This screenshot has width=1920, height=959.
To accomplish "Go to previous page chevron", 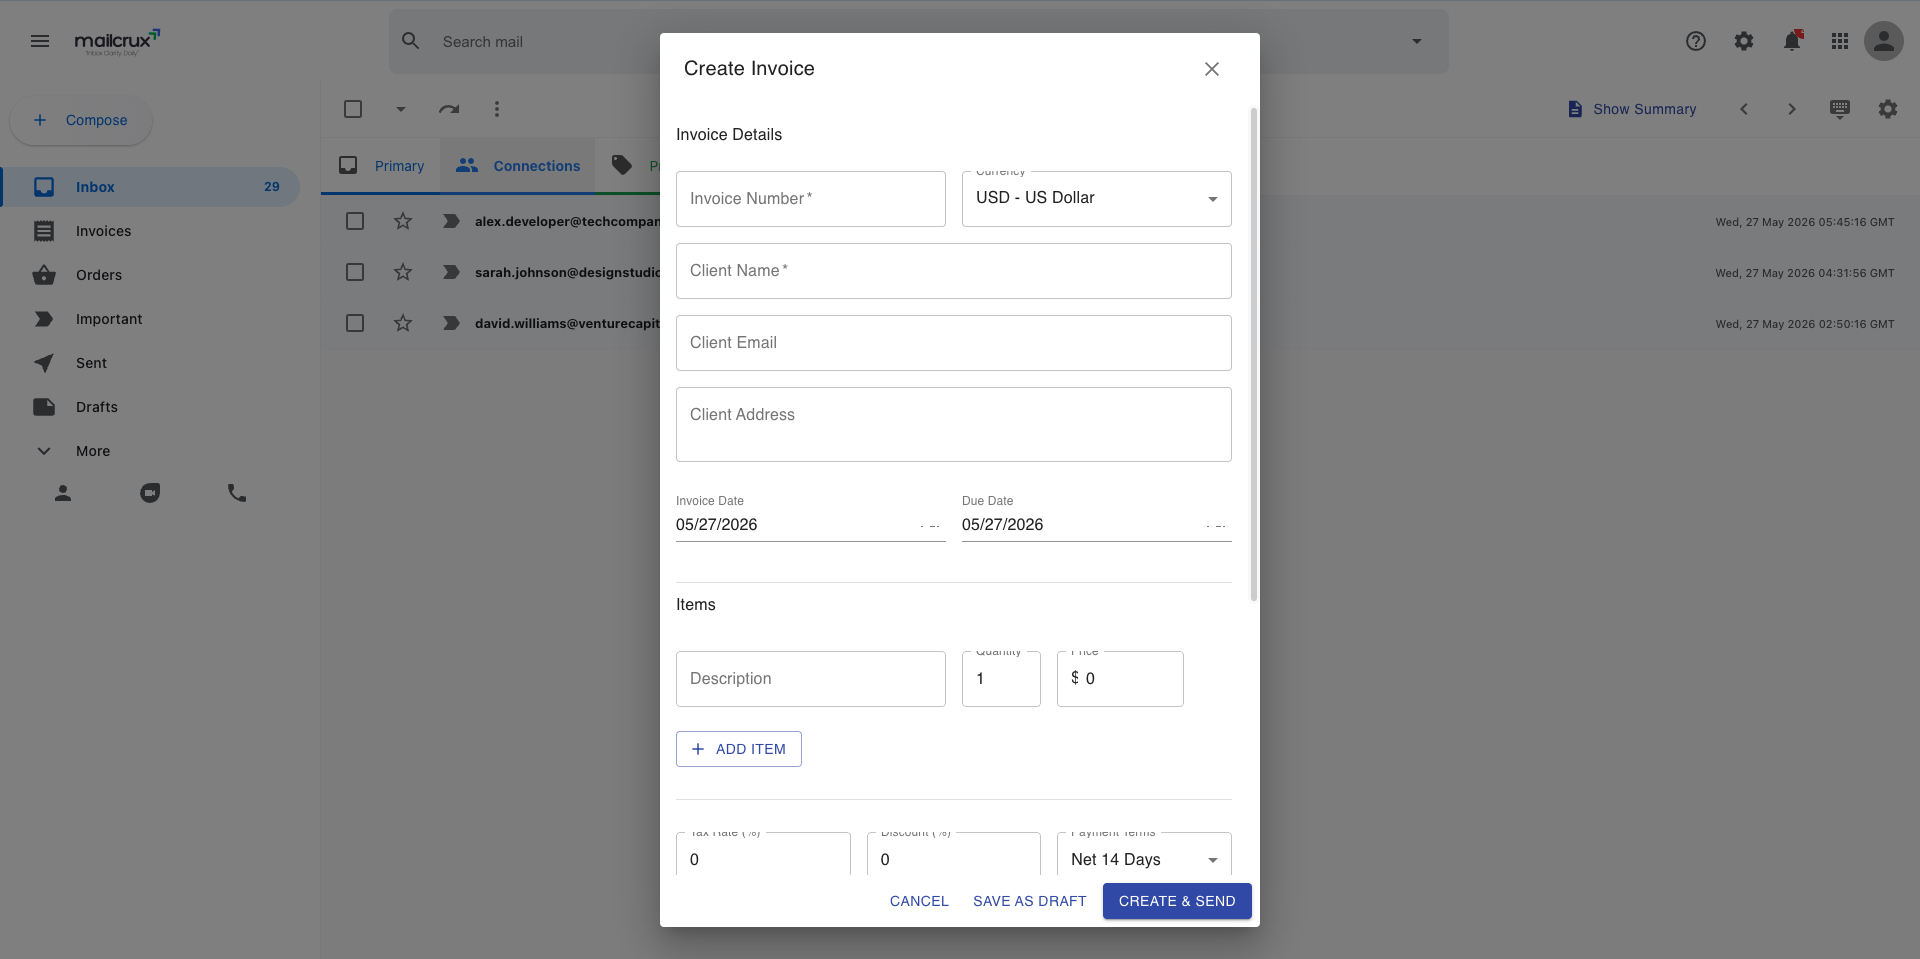I will (x=1744, y=109).
